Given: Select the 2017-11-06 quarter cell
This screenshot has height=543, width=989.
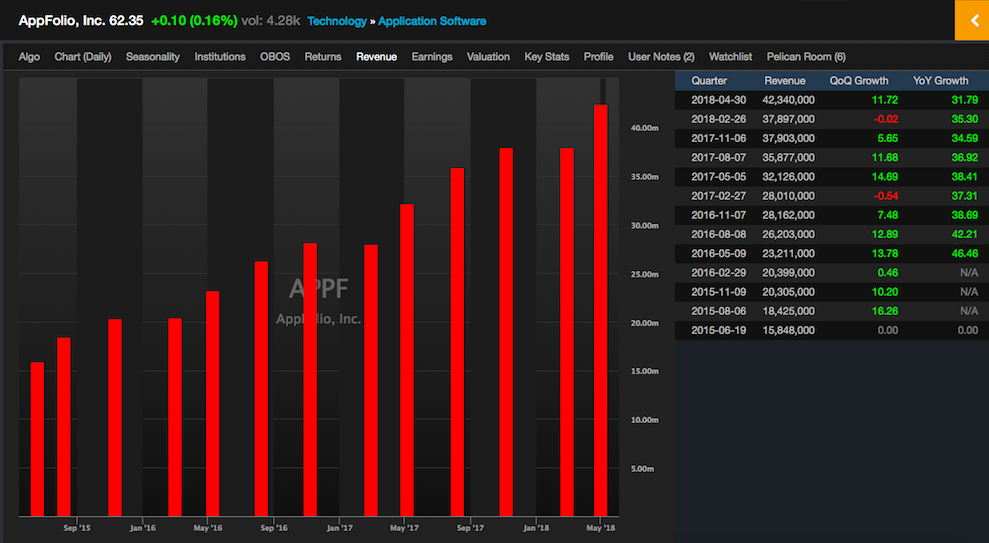Looking at the screenshot, I should click(x=718, y=138).
